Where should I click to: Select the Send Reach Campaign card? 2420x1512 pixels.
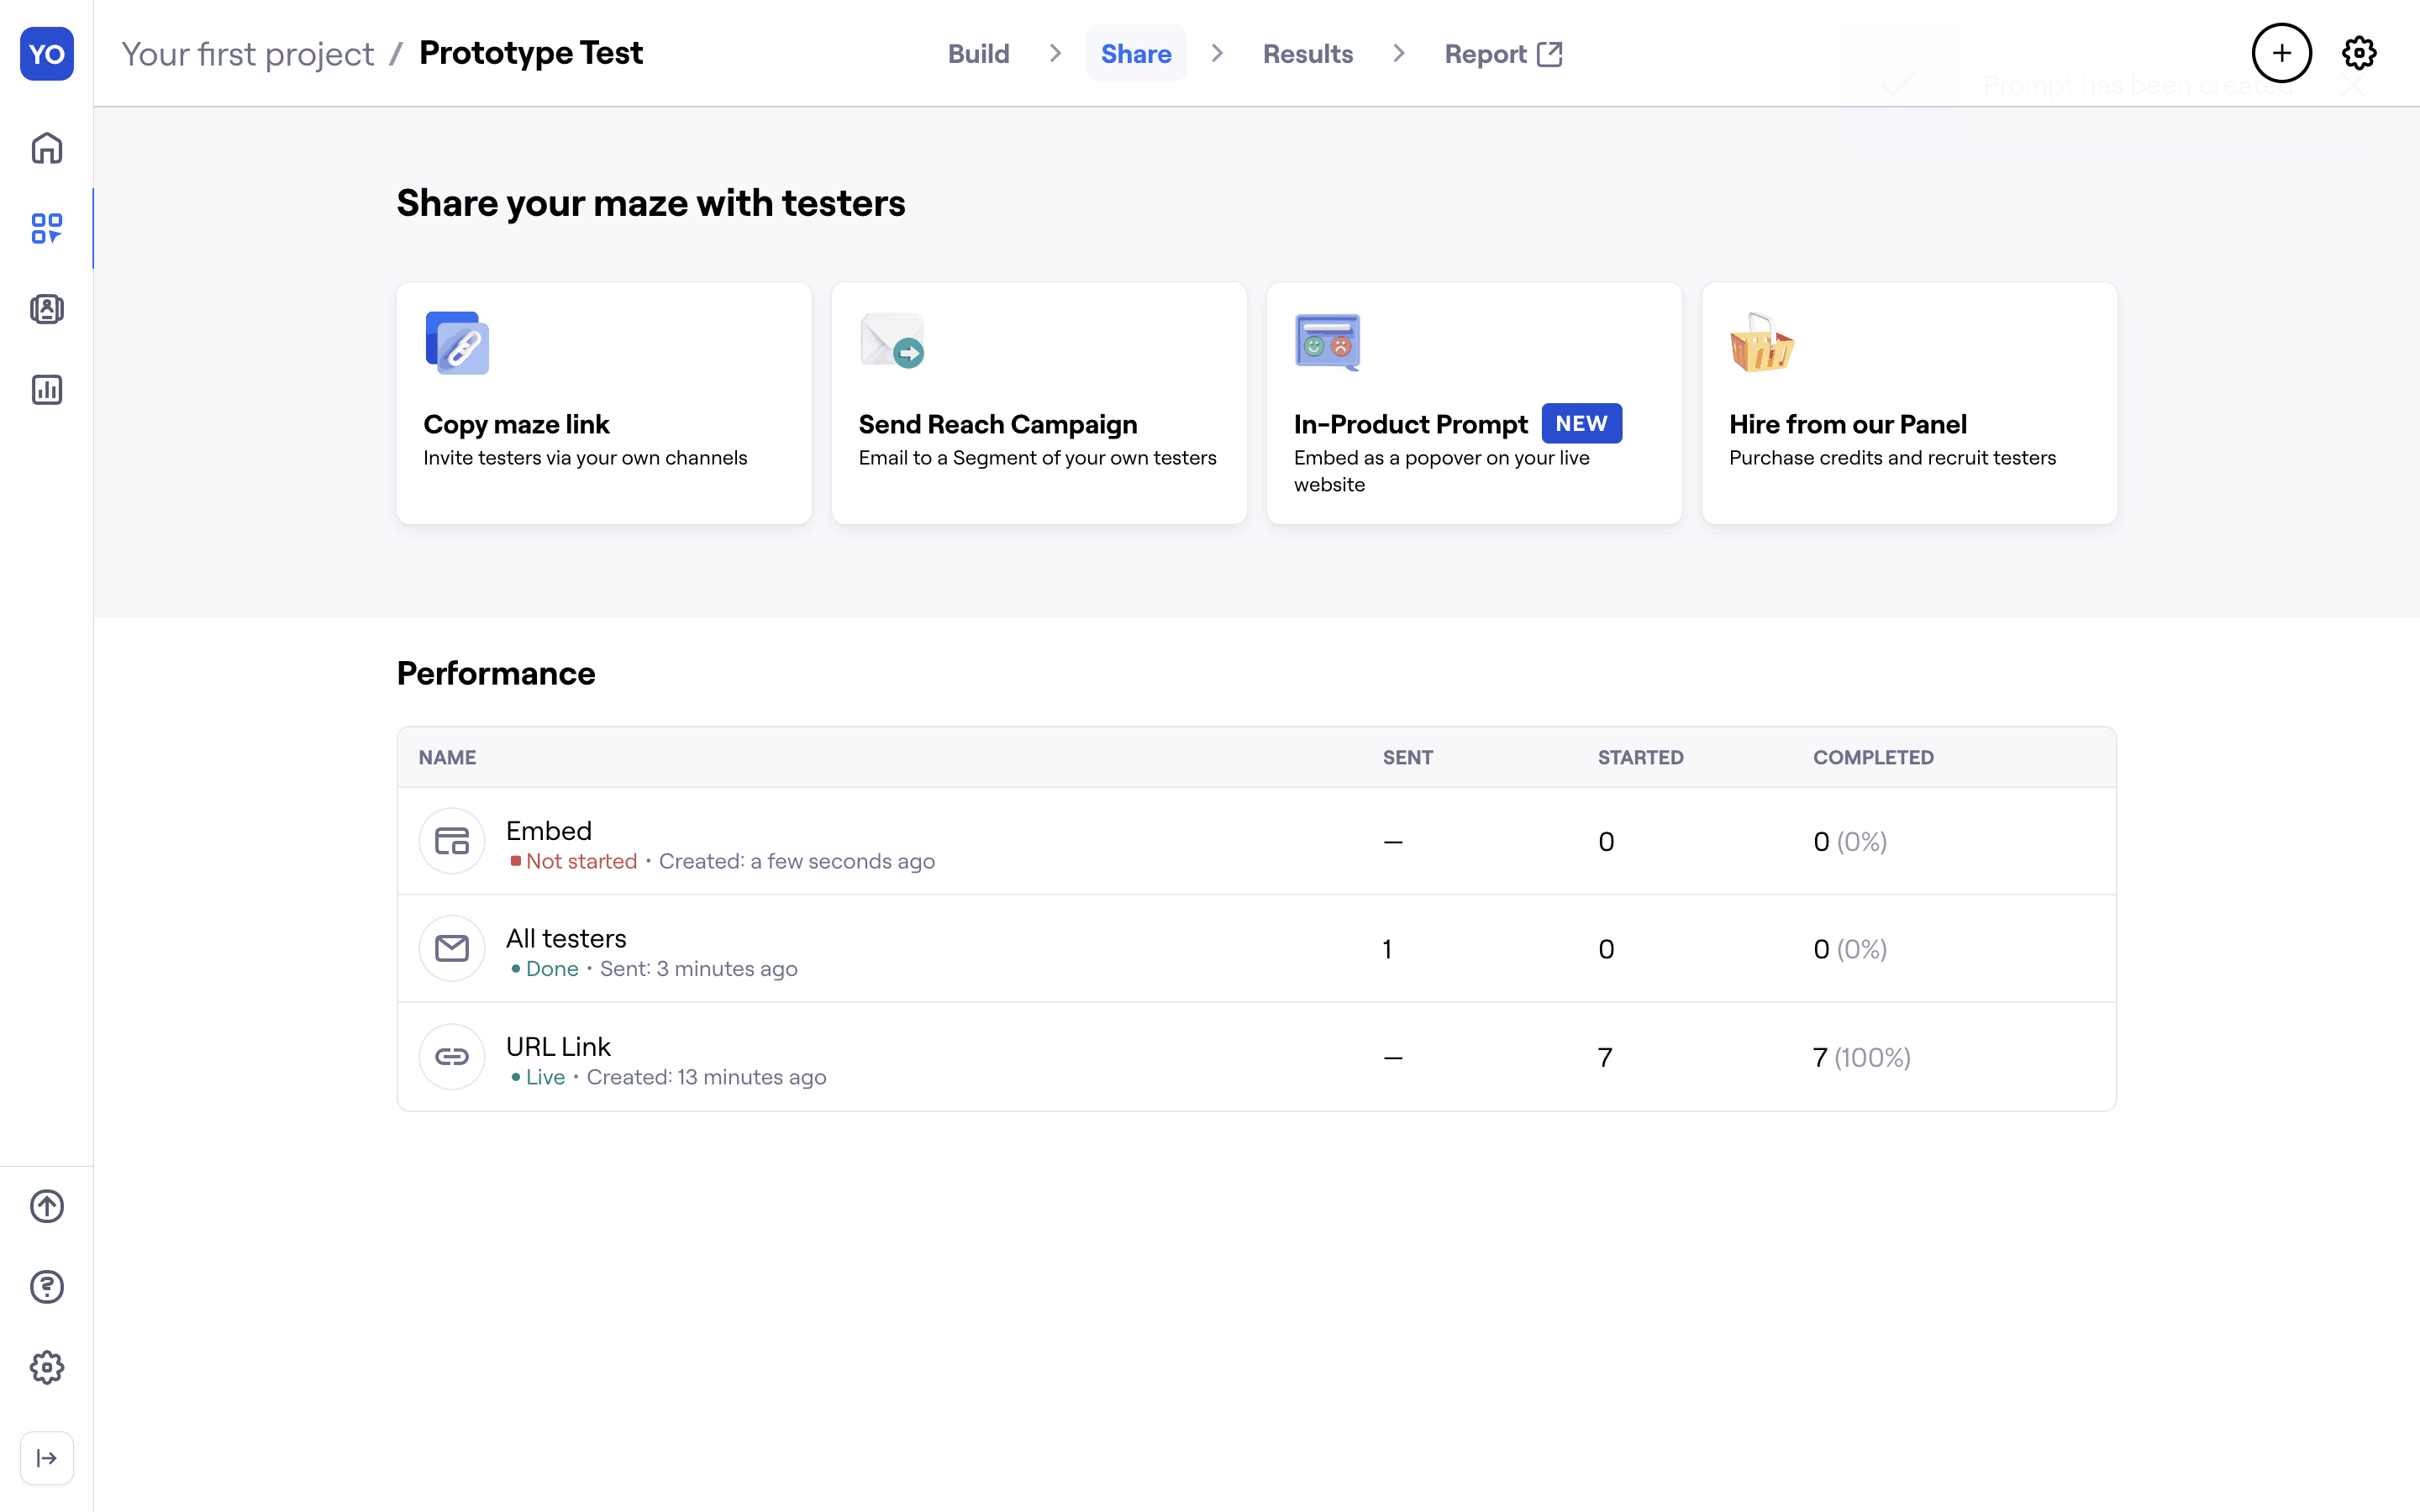tap(1038, 403)
